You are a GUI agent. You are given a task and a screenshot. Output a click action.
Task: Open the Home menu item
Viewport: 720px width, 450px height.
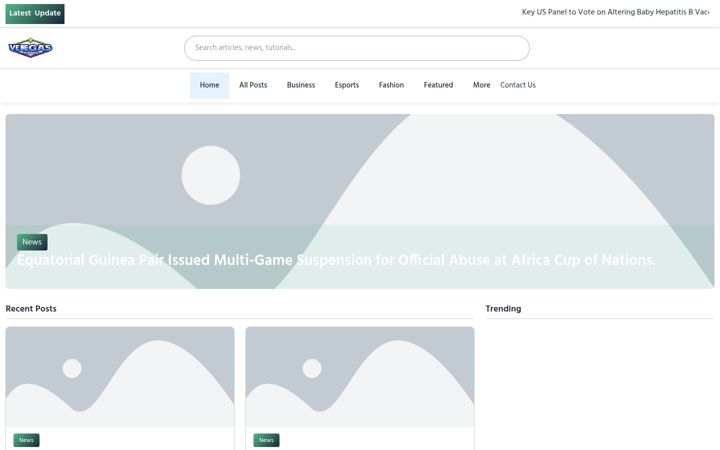(x=209, y=85)
